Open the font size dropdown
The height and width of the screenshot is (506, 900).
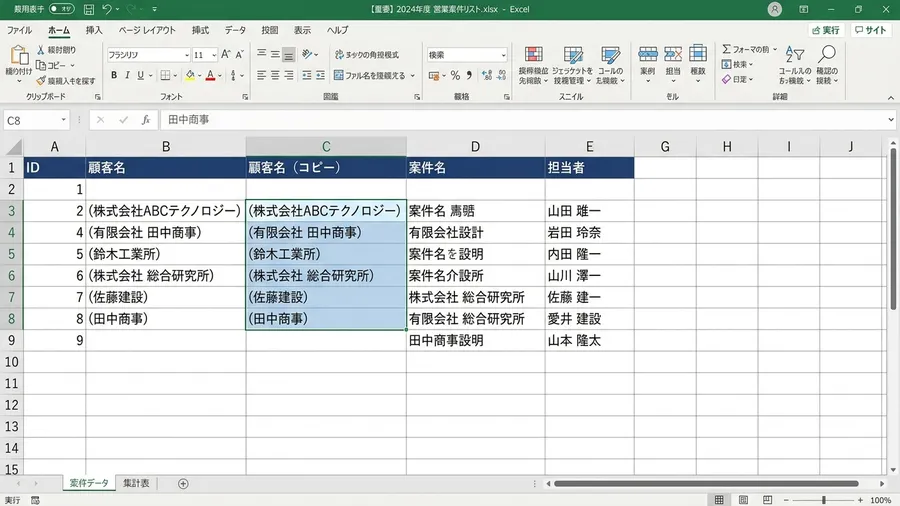[214, 55]
